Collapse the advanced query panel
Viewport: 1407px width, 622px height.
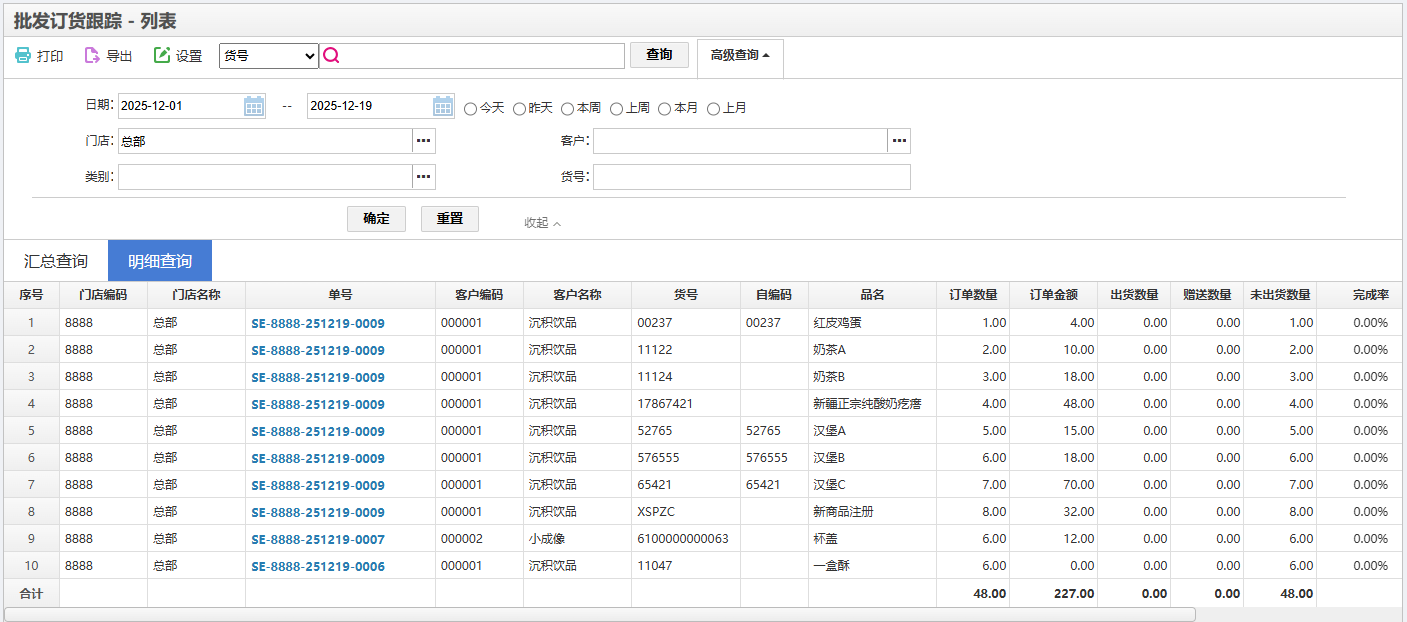(542, 223)
